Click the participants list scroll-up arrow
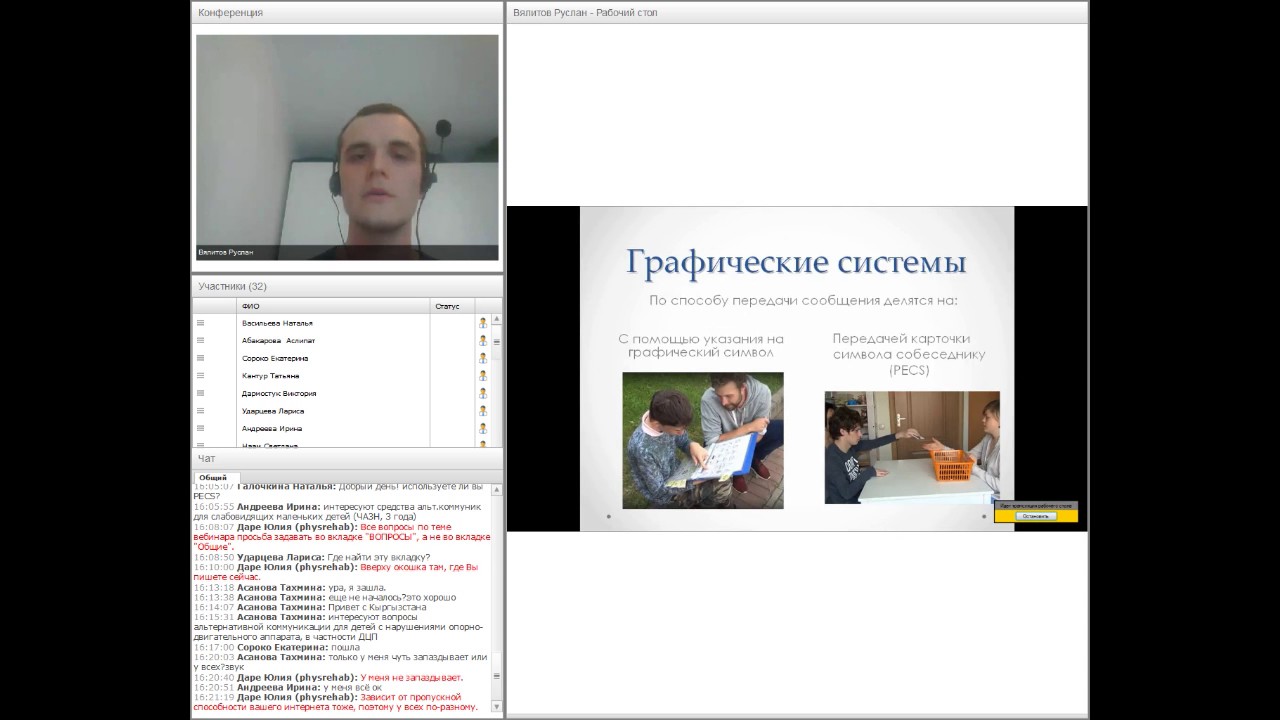This screenshot has height=720, width=1280. point(496,320)
